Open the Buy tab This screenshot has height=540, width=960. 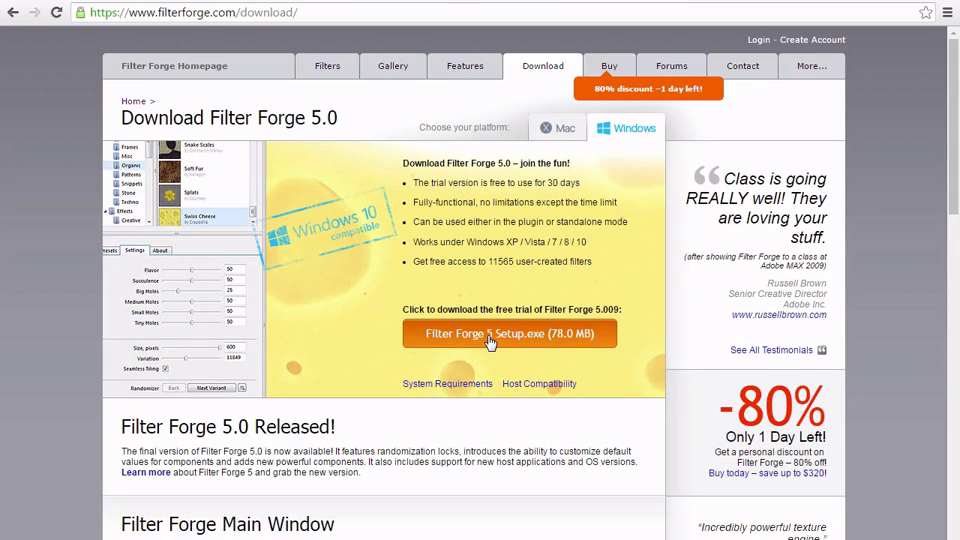tap(609, 66)
